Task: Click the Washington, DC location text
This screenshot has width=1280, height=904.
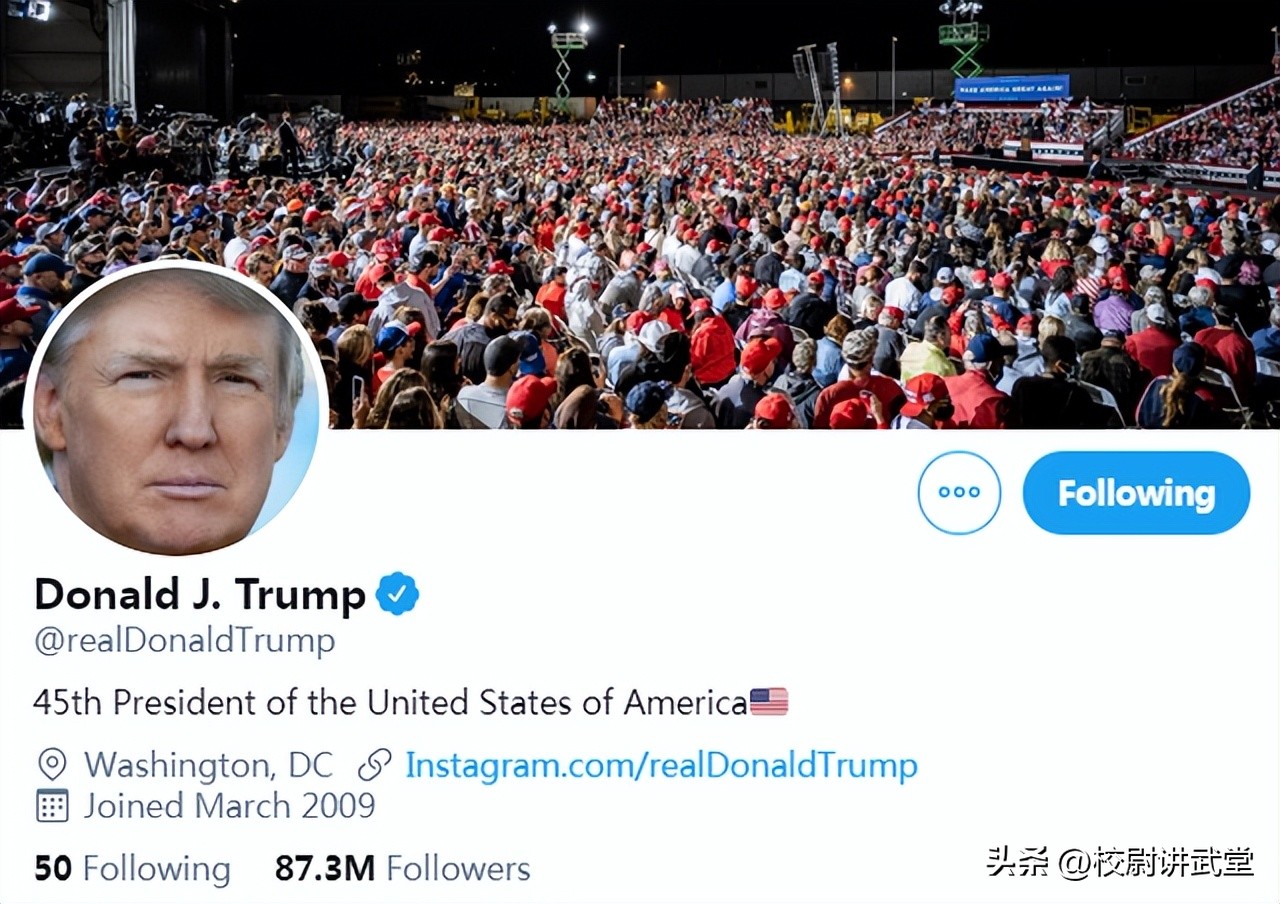Action: pos(208,765)
